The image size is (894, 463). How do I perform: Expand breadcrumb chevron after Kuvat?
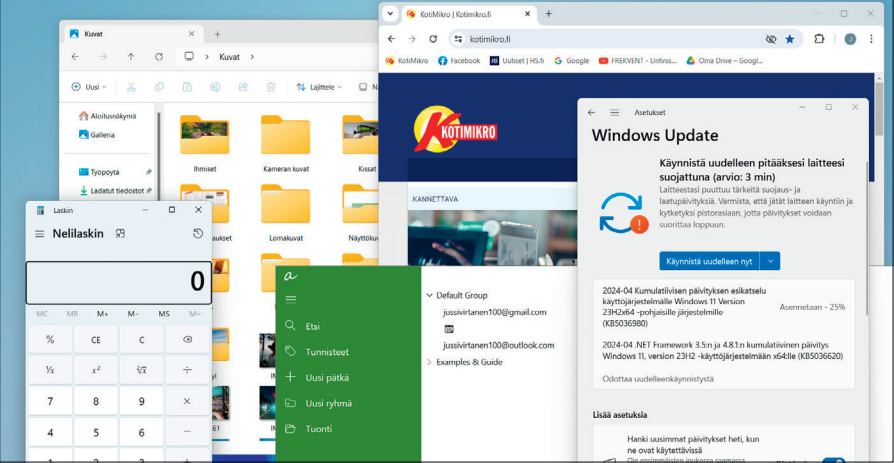point(252,57)
